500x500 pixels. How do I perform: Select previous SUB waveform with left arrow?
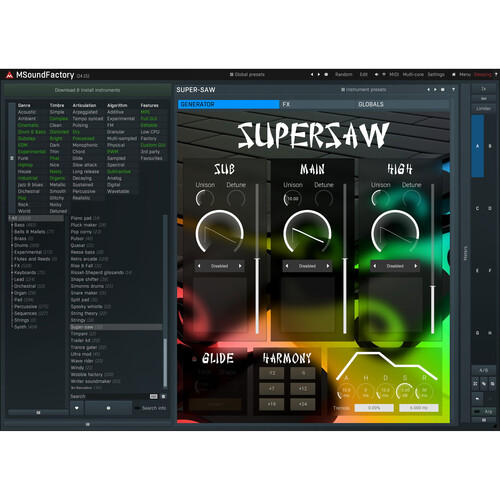(x=199, y=266)
